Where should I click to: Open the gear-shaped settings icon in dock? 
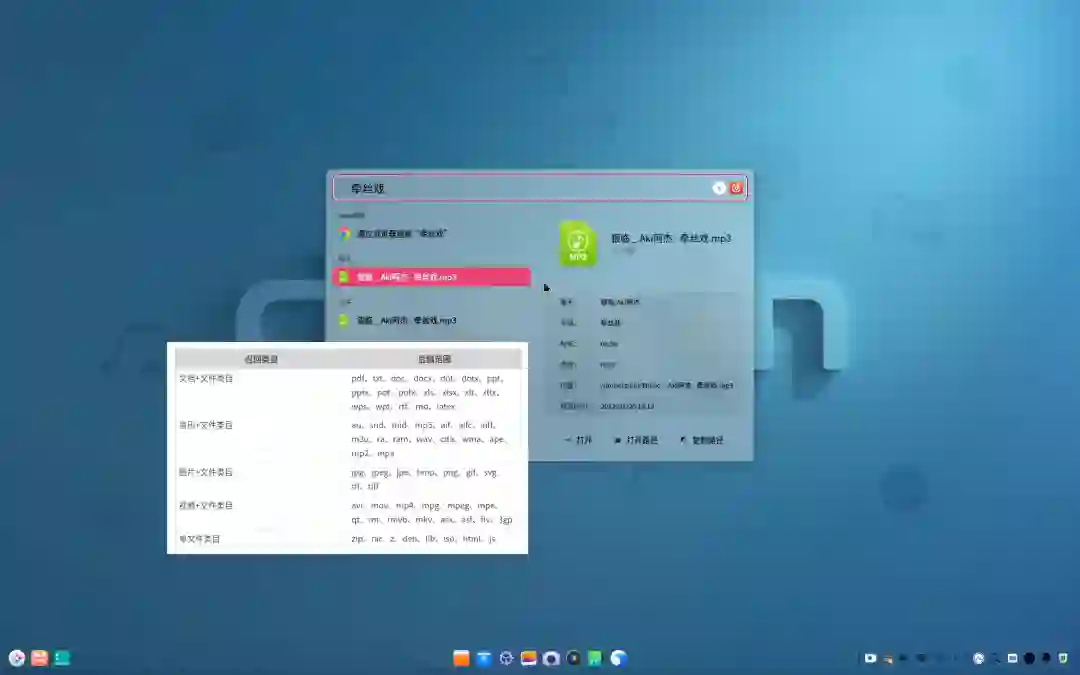(506, 658)
